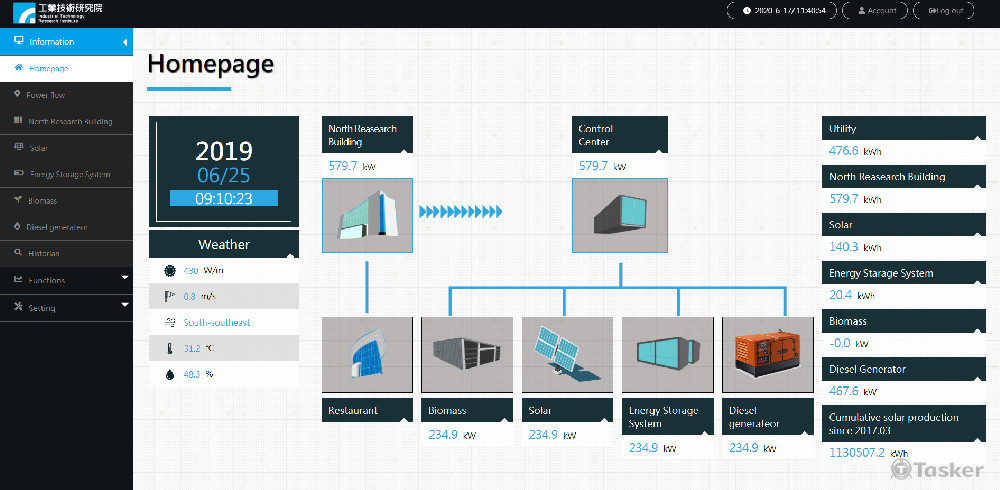
Task: Expand the Functions menu
Action: (x=124, y=280)
